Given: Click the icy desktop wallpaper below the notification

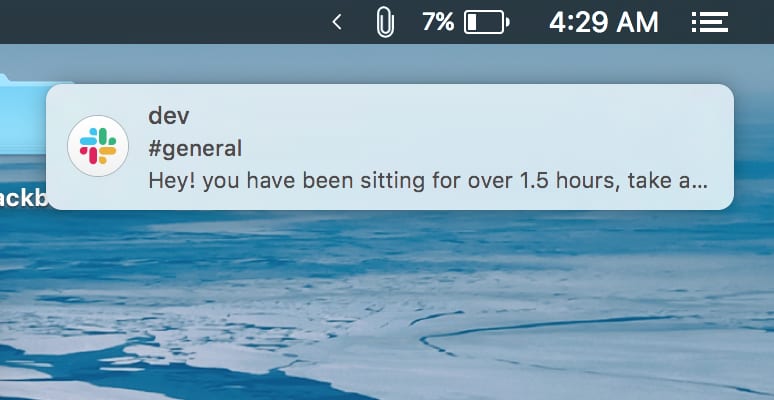Looking at the screenshot, I should click(387, 306).
